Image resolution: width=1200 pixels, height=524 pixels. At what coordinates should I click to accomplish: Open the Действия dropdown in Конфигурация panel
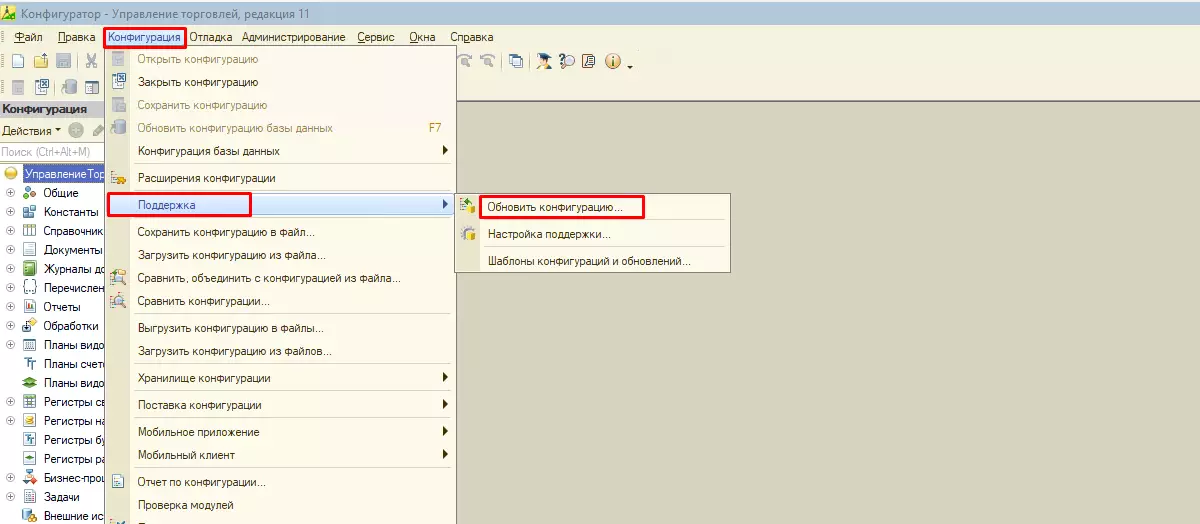pos(31,131)
